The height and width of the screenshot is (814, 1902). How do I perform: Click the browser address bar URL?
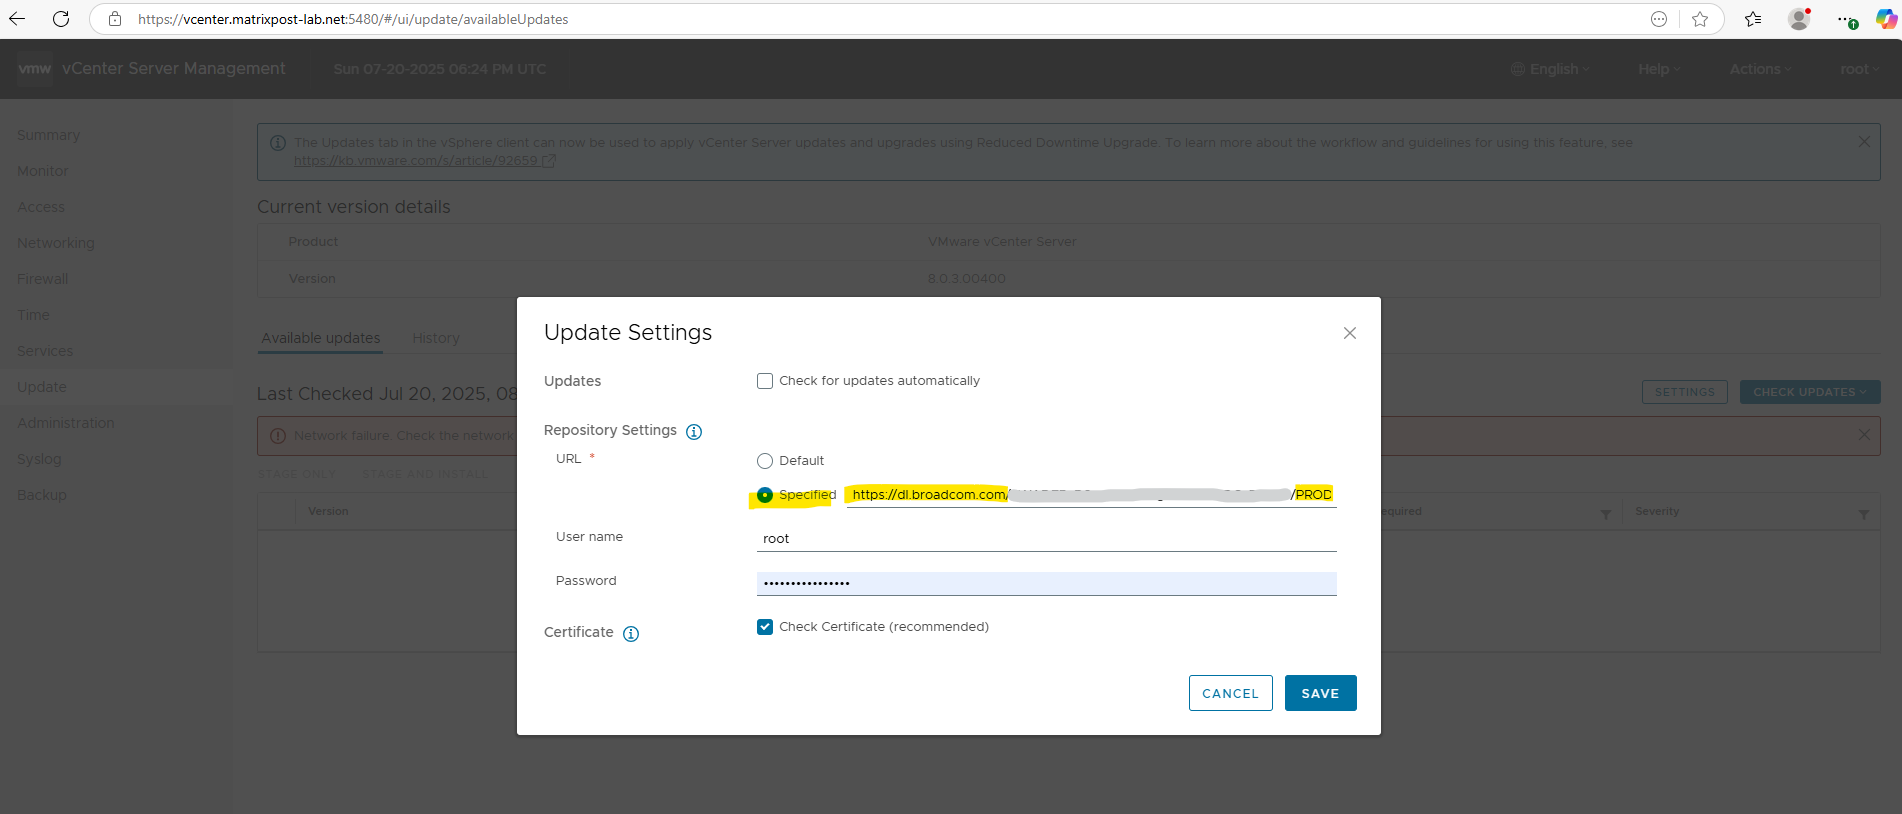pyautogui.click(x=353, y=19)
